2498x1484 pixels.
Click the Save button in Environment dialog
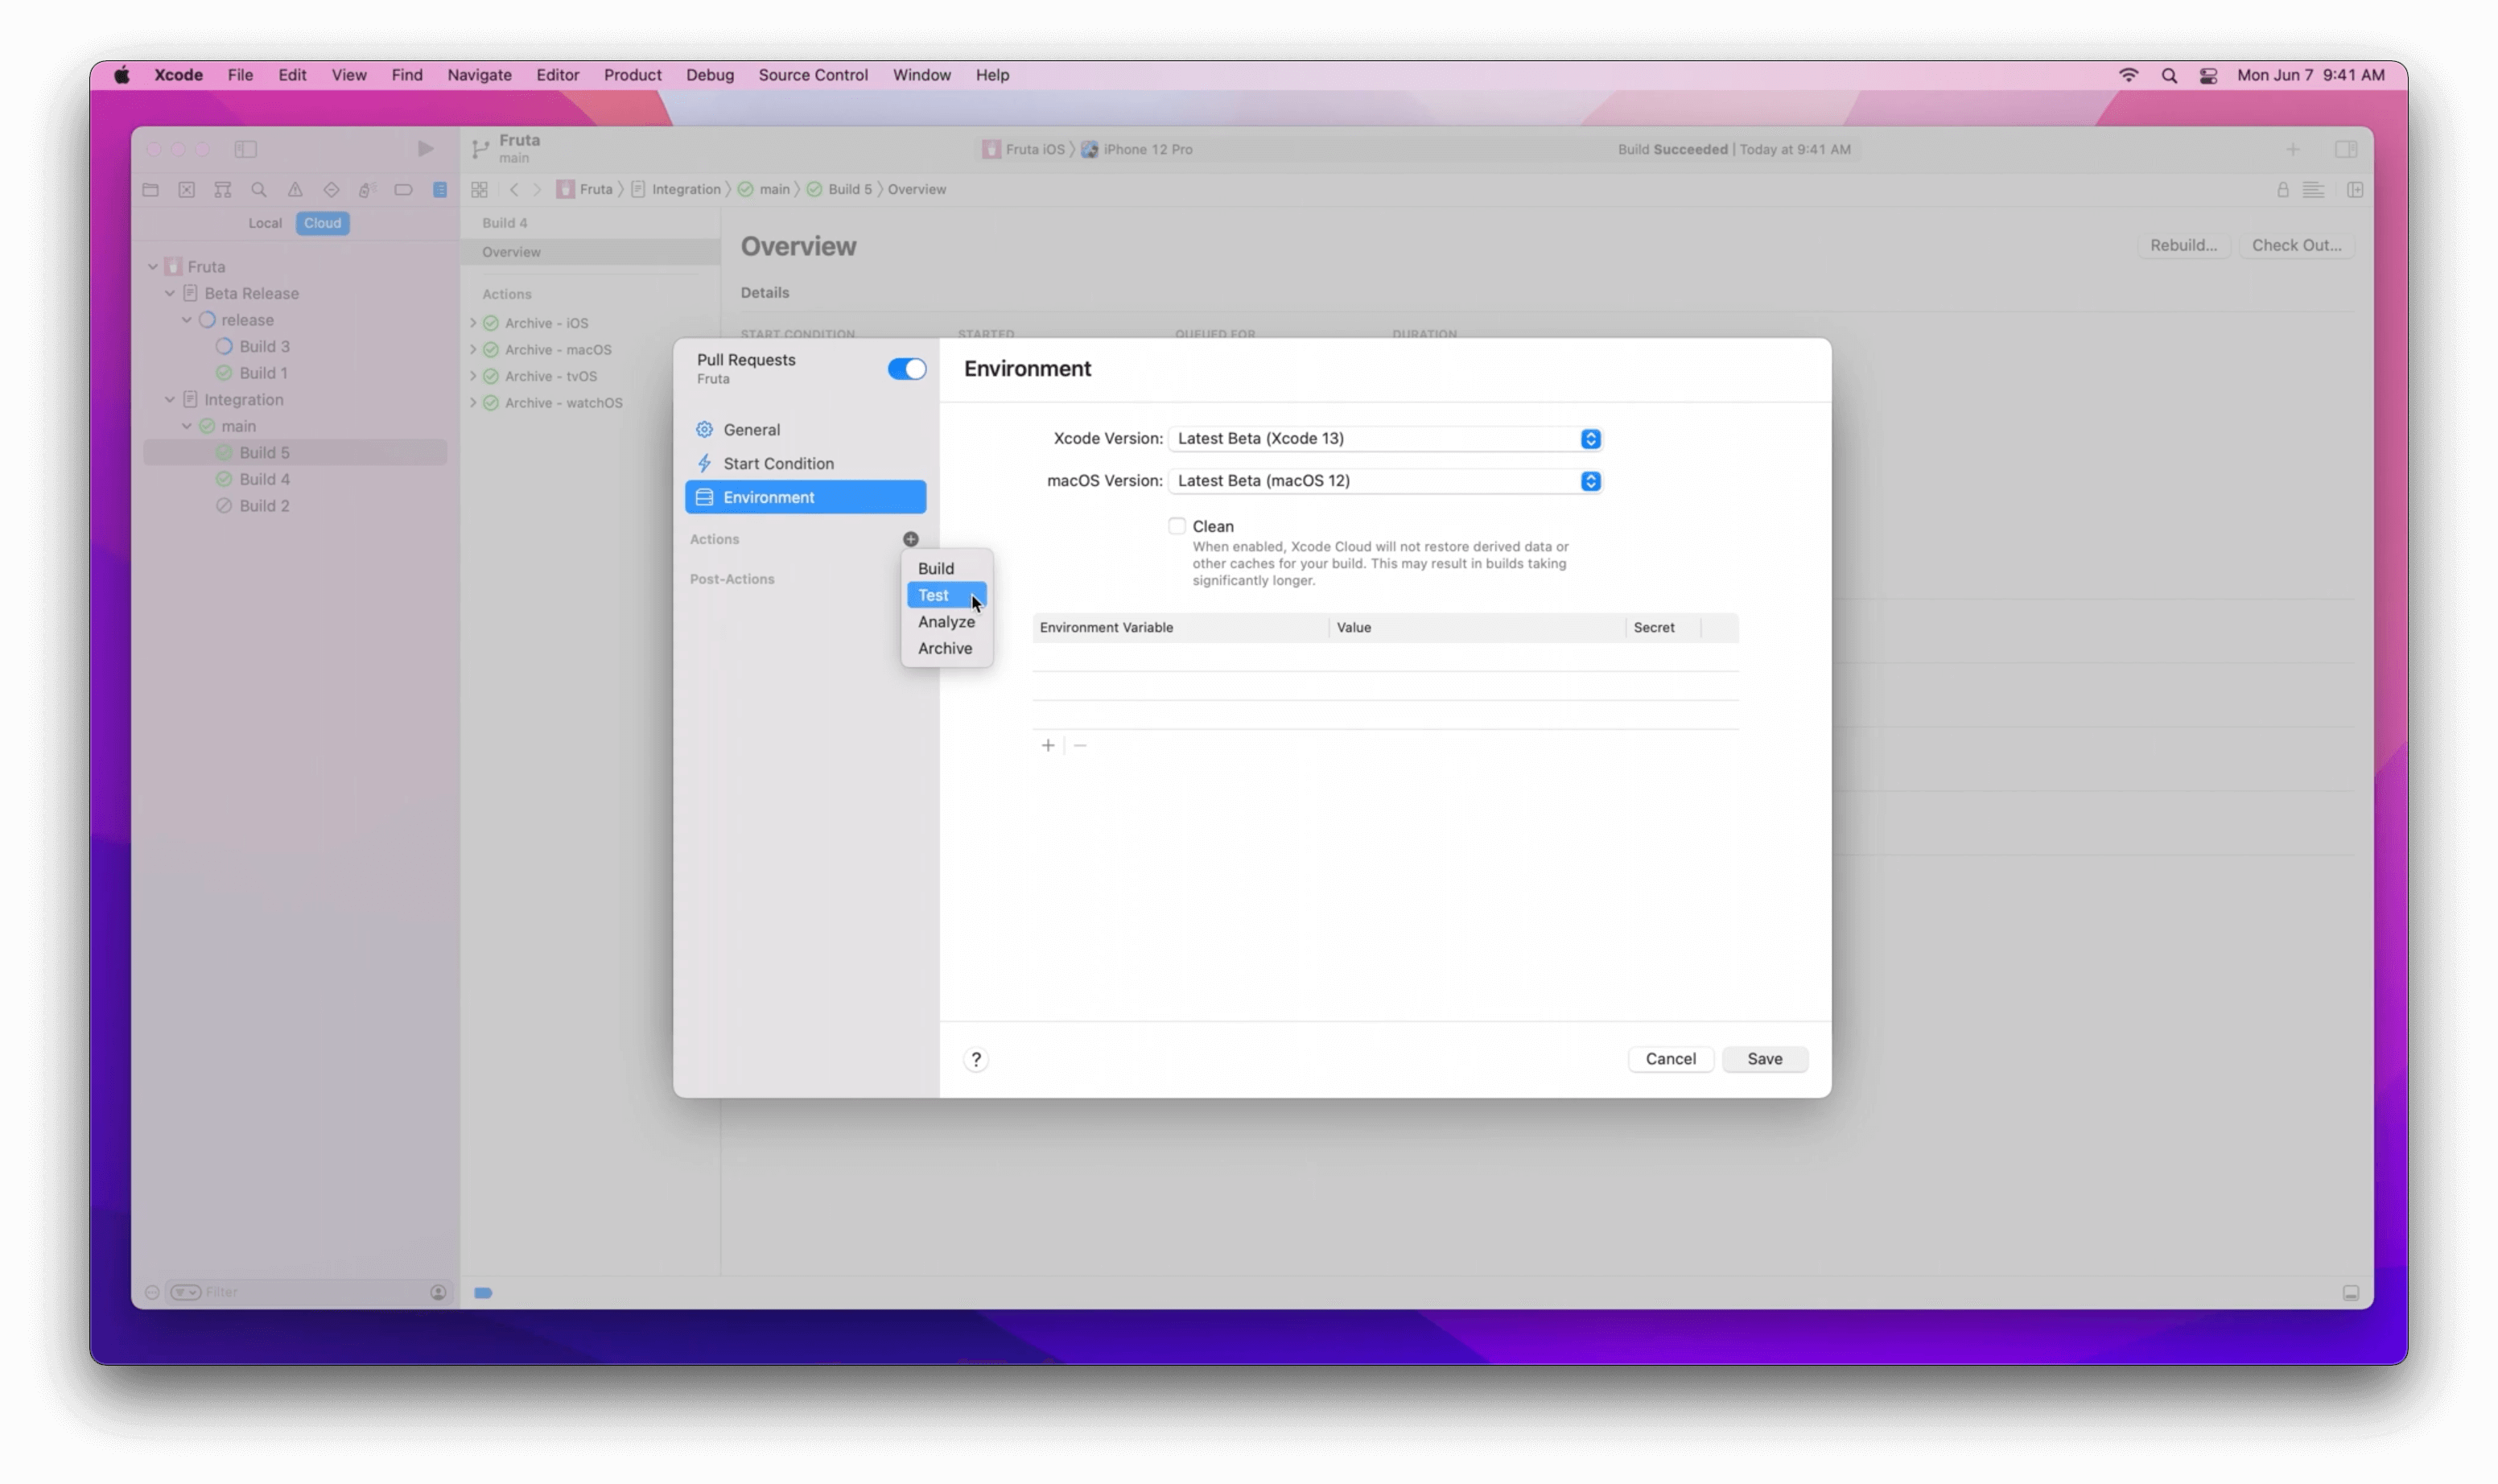pos(1765,1058)
